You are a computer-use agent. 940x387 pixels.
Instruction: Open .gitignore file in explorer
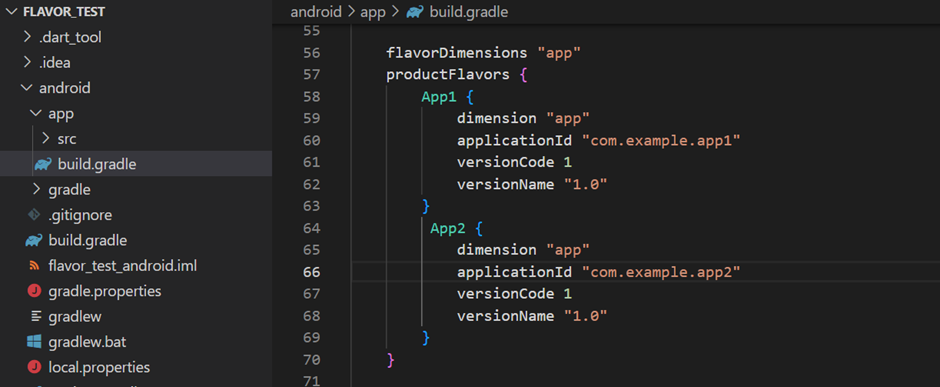[80, 215]
